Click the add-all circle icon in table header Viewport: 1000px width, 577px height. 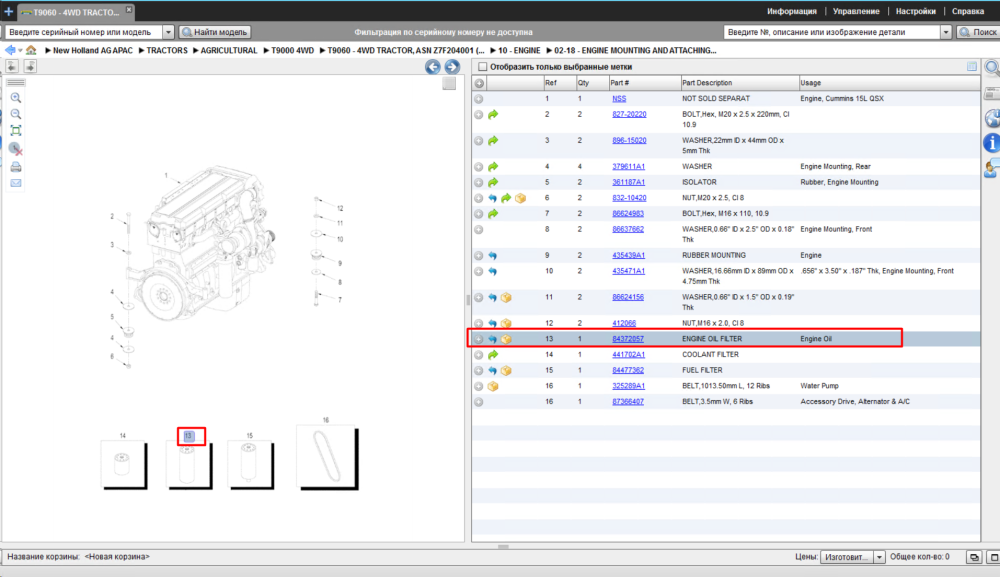[x=479, y=83]
